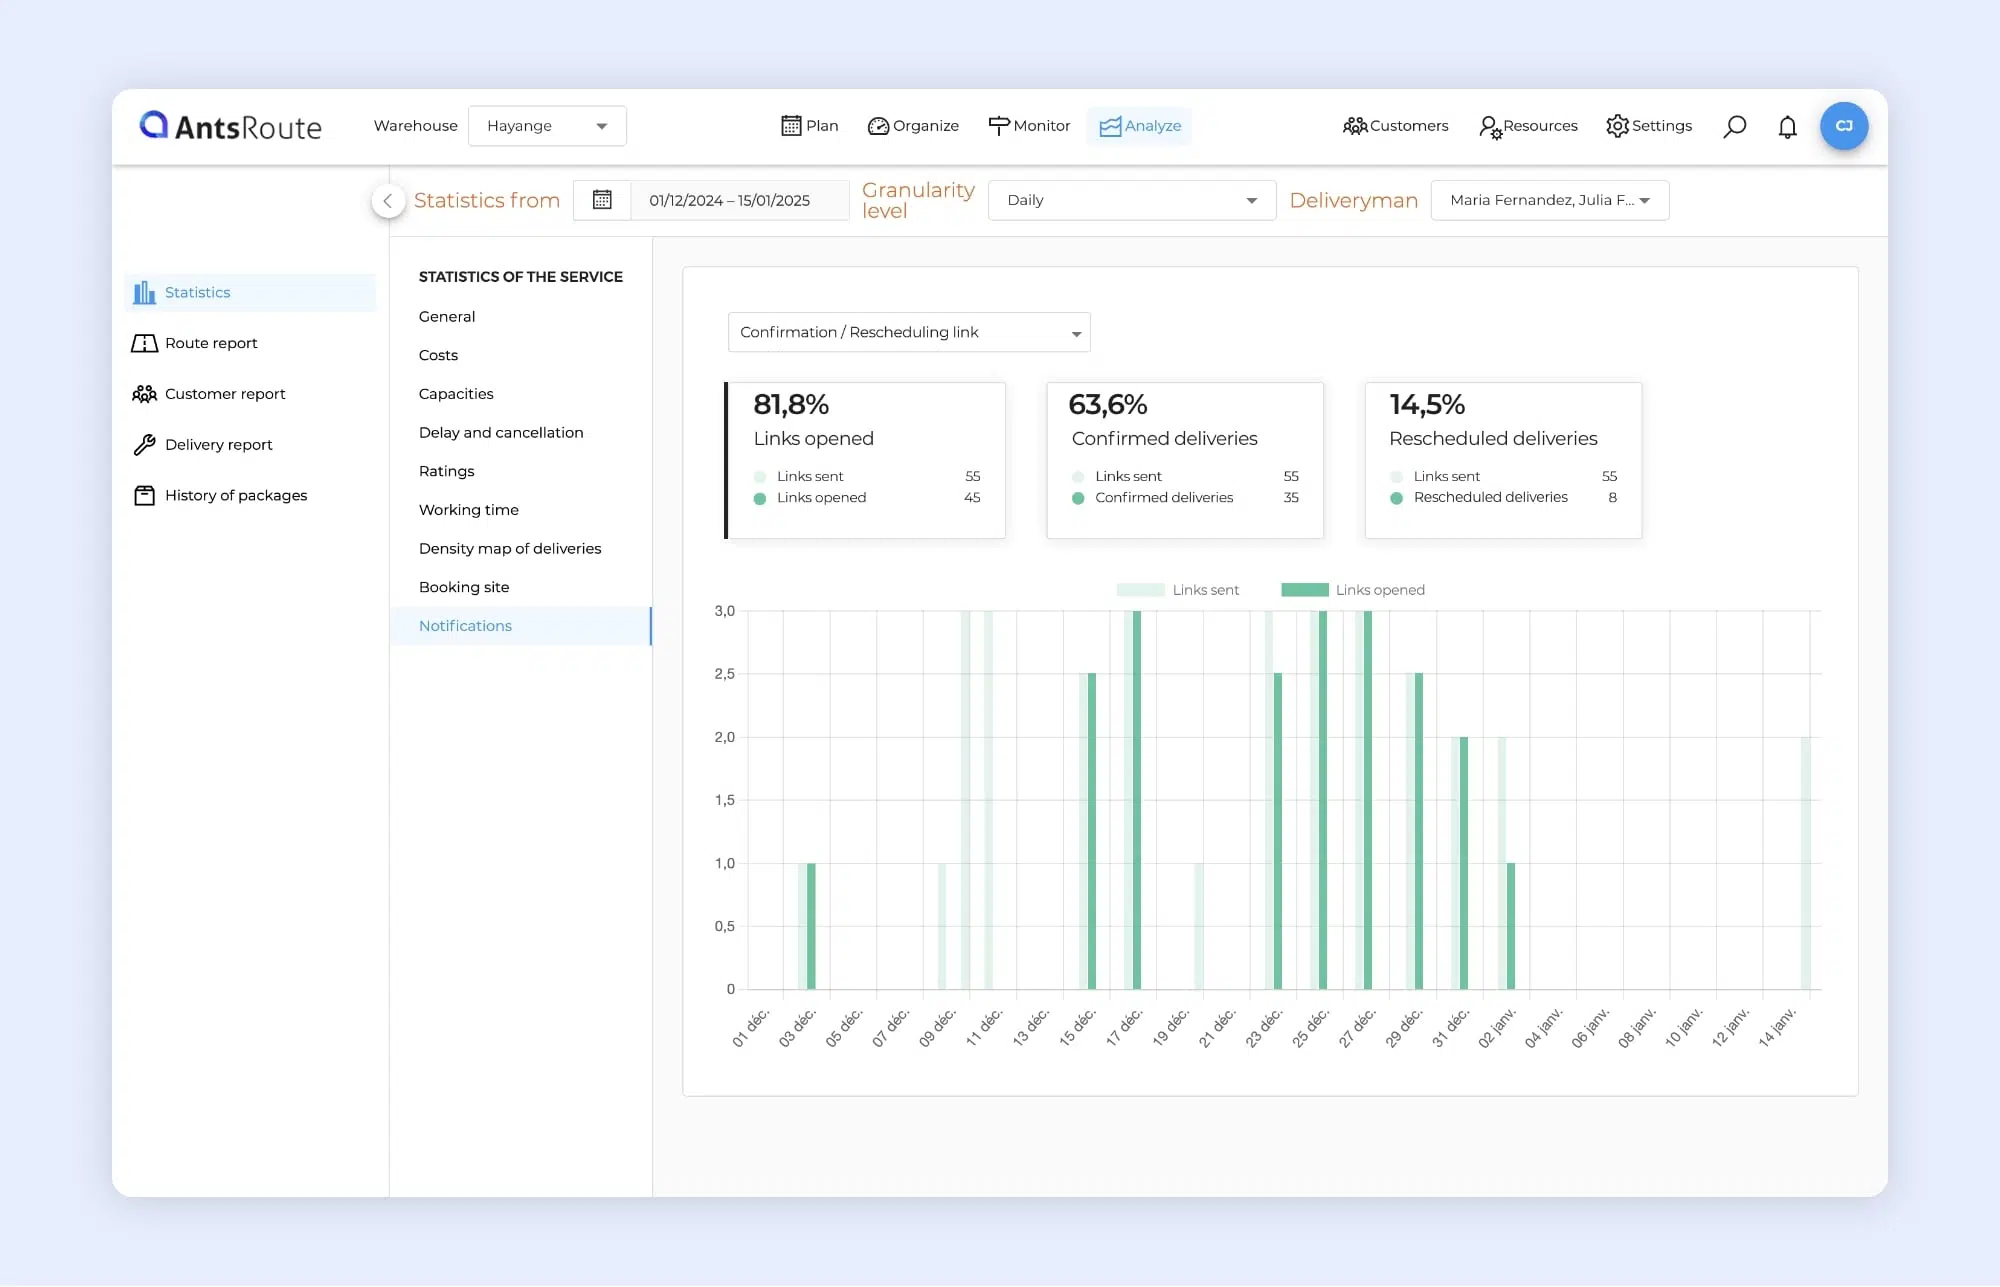
Task: Switch to the Monitor tab
Action: coord(1029,126)
